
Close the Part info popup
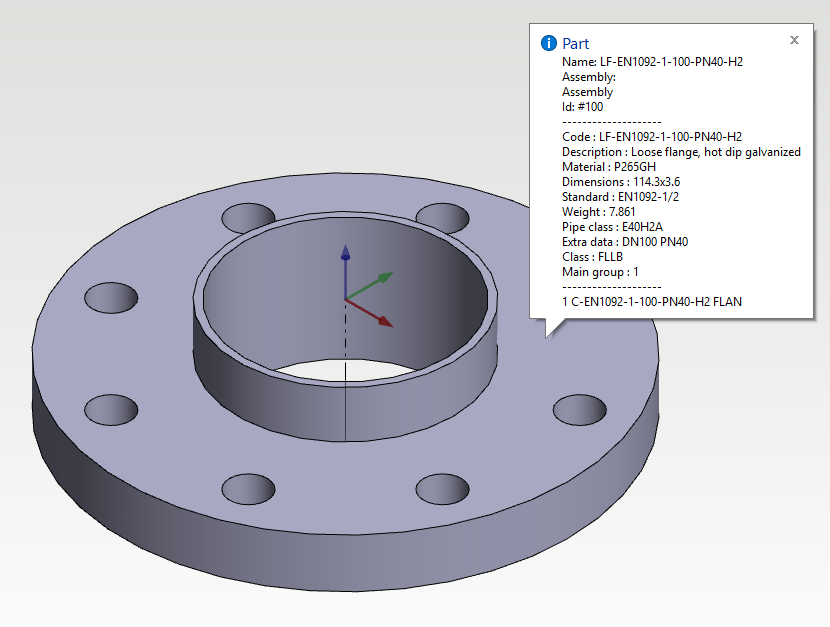click(794, 40)
